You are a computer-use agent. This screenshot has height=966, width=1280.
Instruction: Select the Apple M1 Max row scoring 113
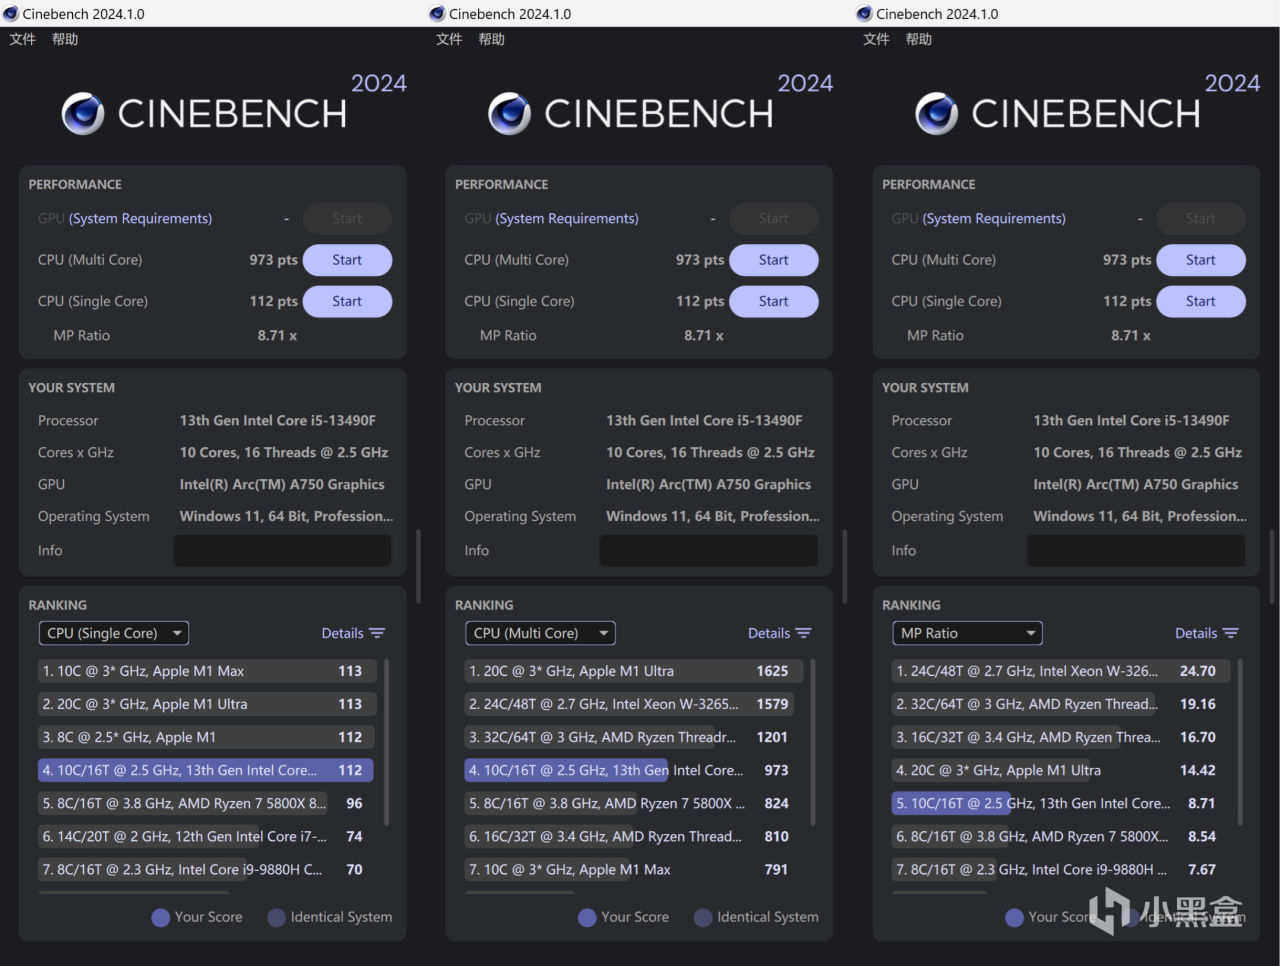206,671
